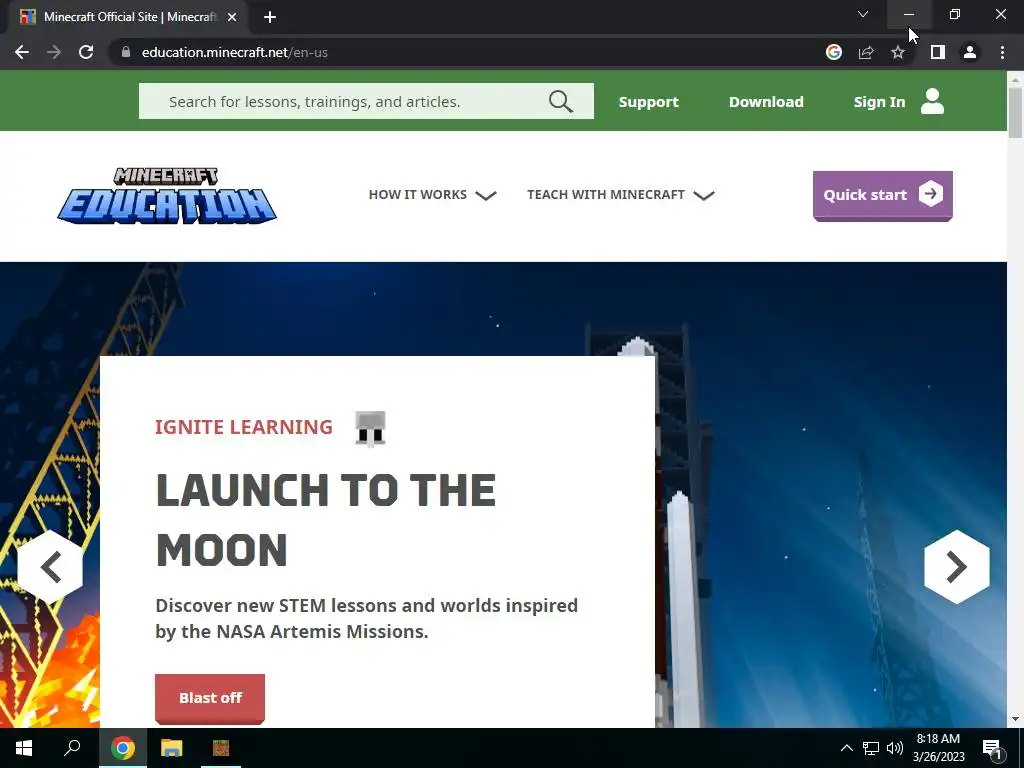Click the page vertical scrollbar thumb

1016,112
